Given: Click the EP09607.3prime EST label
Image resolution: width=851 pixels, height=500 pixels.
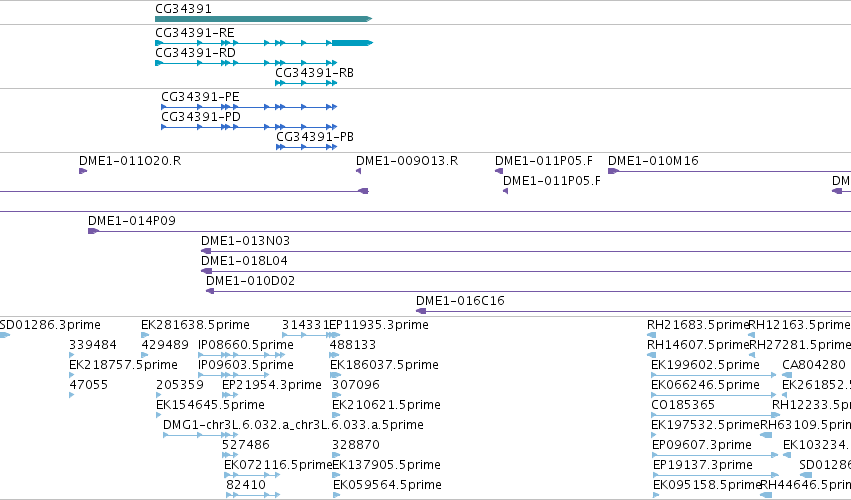Looking at the screenshot, I should pyautogui.click(x=702, y=445).
